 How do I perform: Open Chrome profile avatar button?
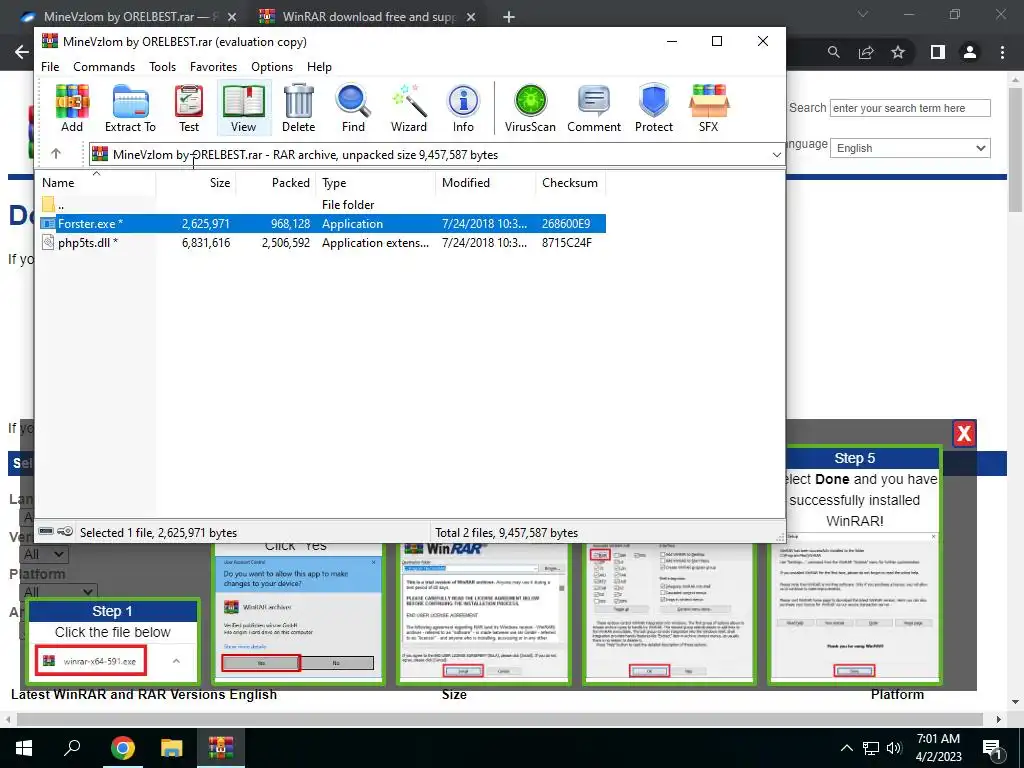coord(970,52)
